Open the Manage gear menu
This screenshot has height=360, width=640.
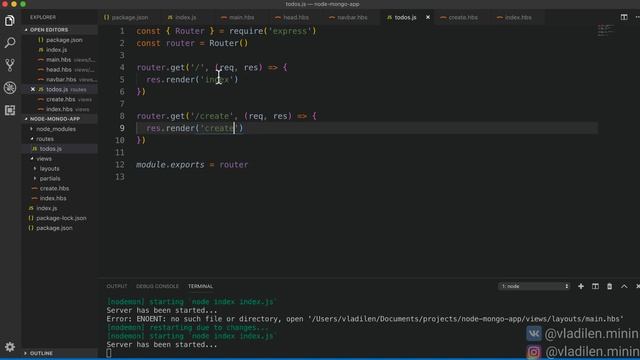10,347
